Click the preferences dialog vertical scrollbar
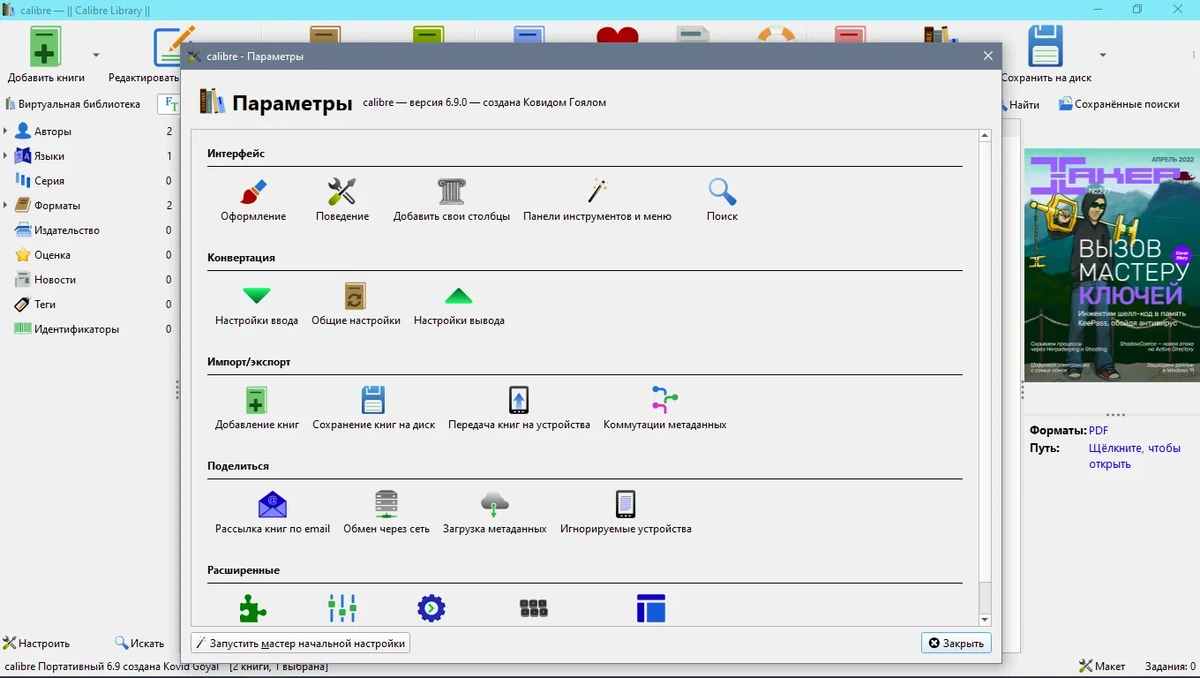Viewport: 1200px width, 678px height. (985, 378)
